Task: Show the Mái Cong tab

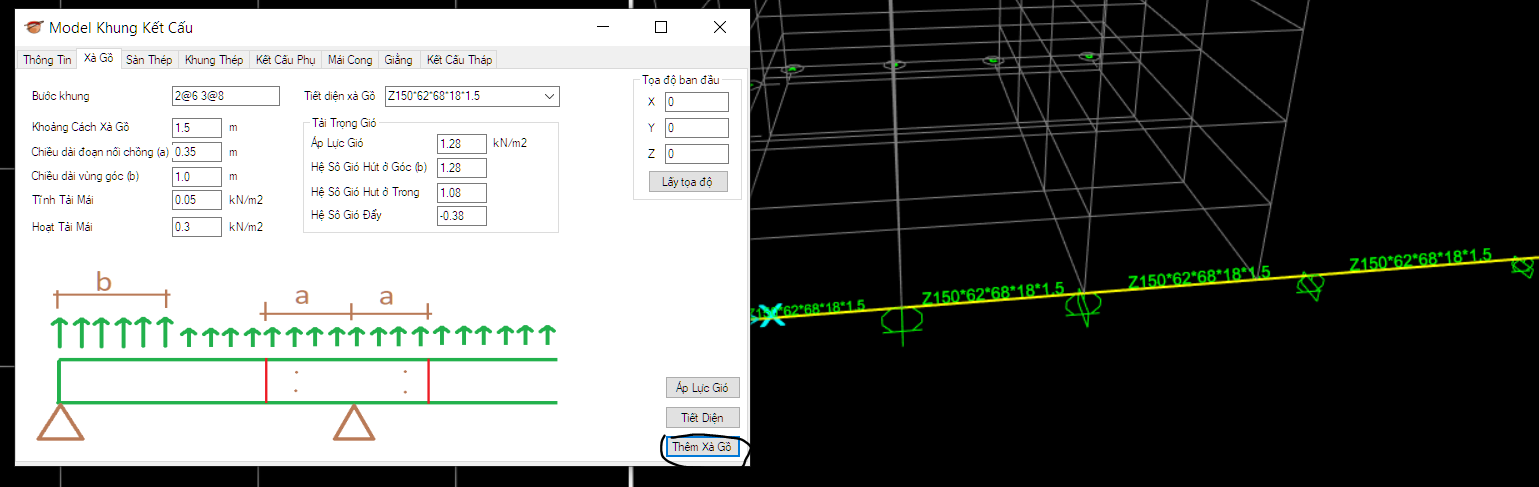Action: click(x=350, y=60)
